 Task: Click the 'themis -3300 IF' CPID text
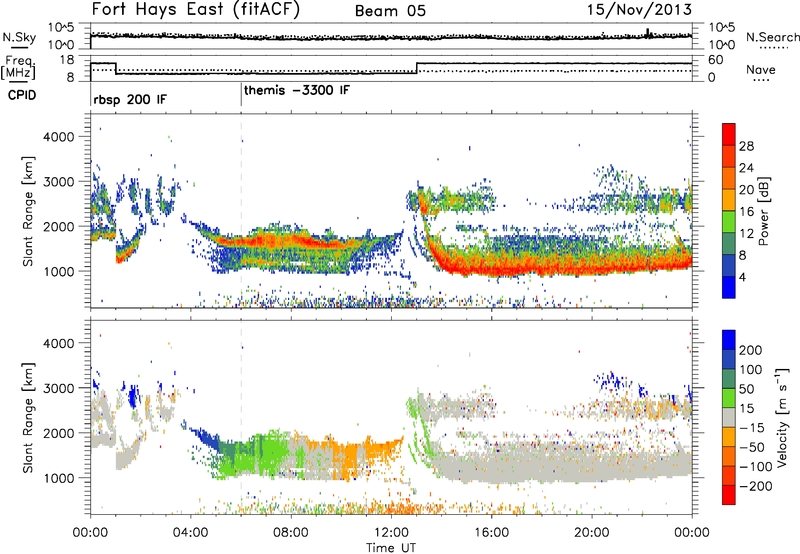point(297,90)
